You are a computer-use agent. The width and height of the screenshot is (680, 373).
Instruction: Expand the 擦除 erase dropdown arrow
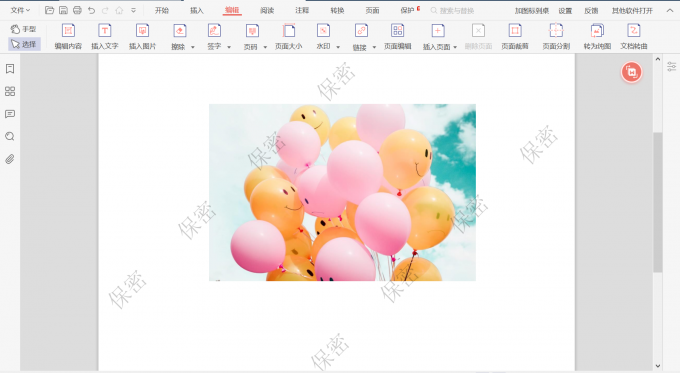coord(193,47)
